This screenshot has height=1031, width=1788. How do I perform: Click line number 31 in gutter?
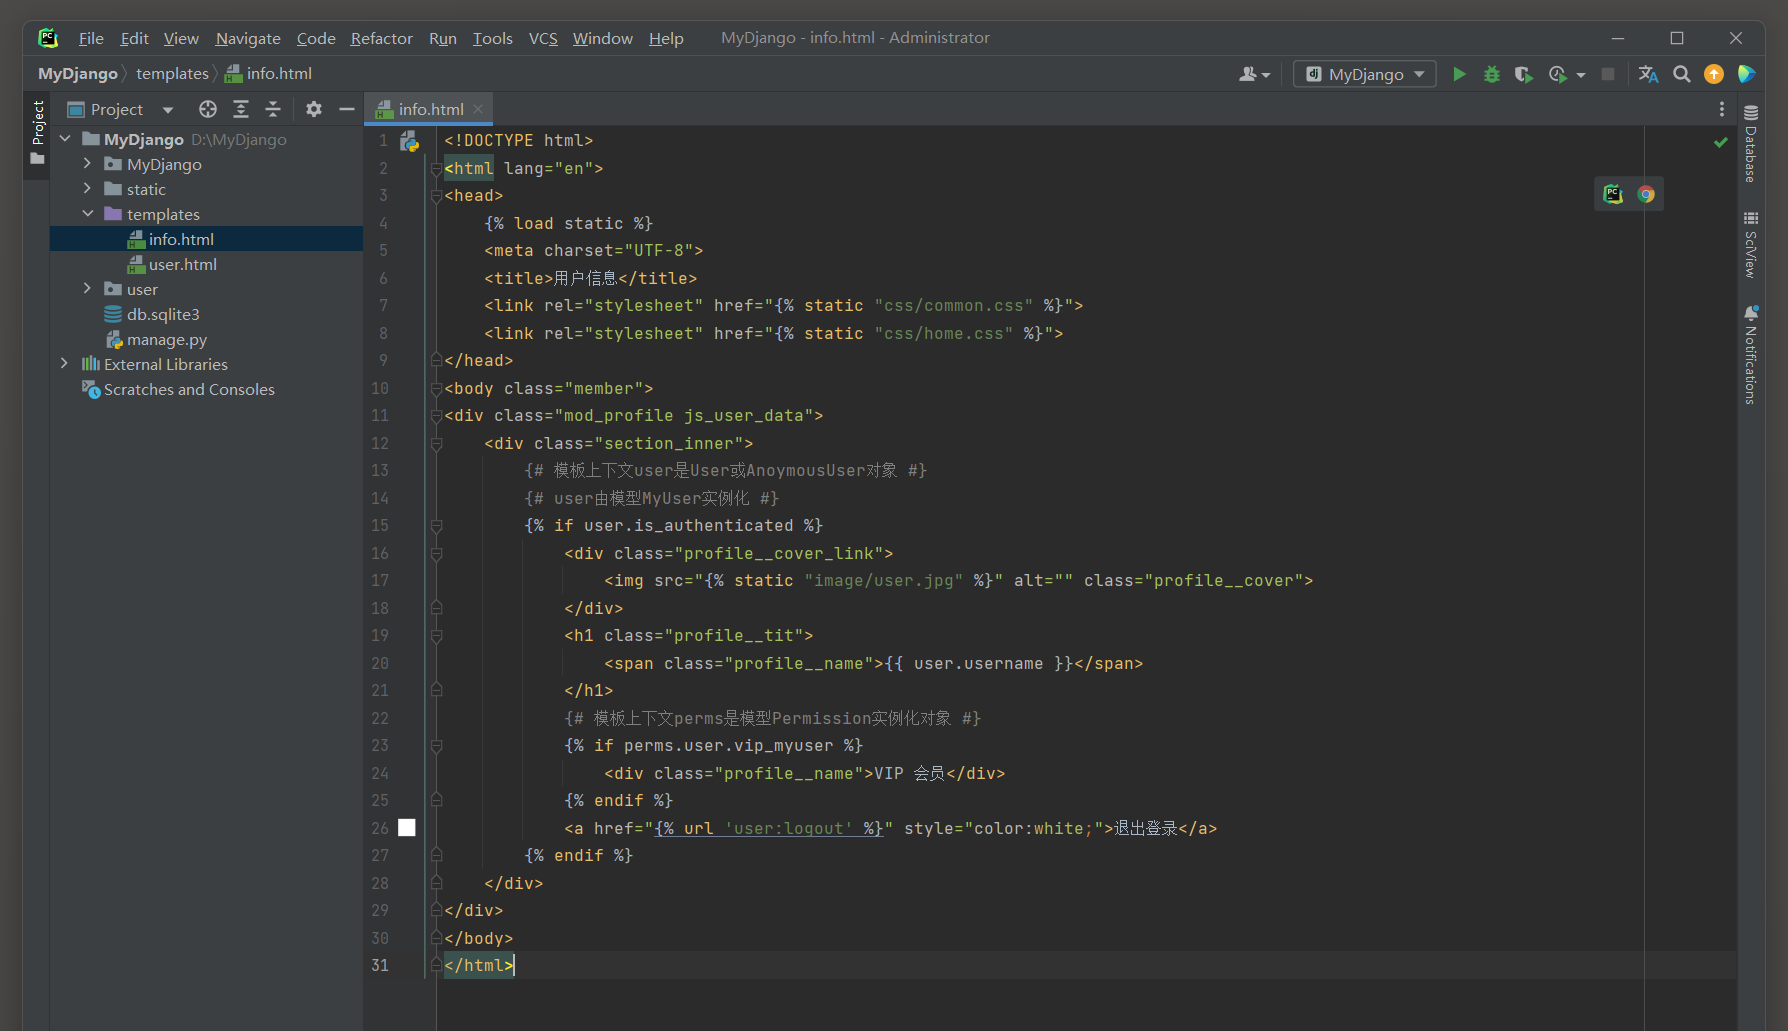(x=380, y=966)
